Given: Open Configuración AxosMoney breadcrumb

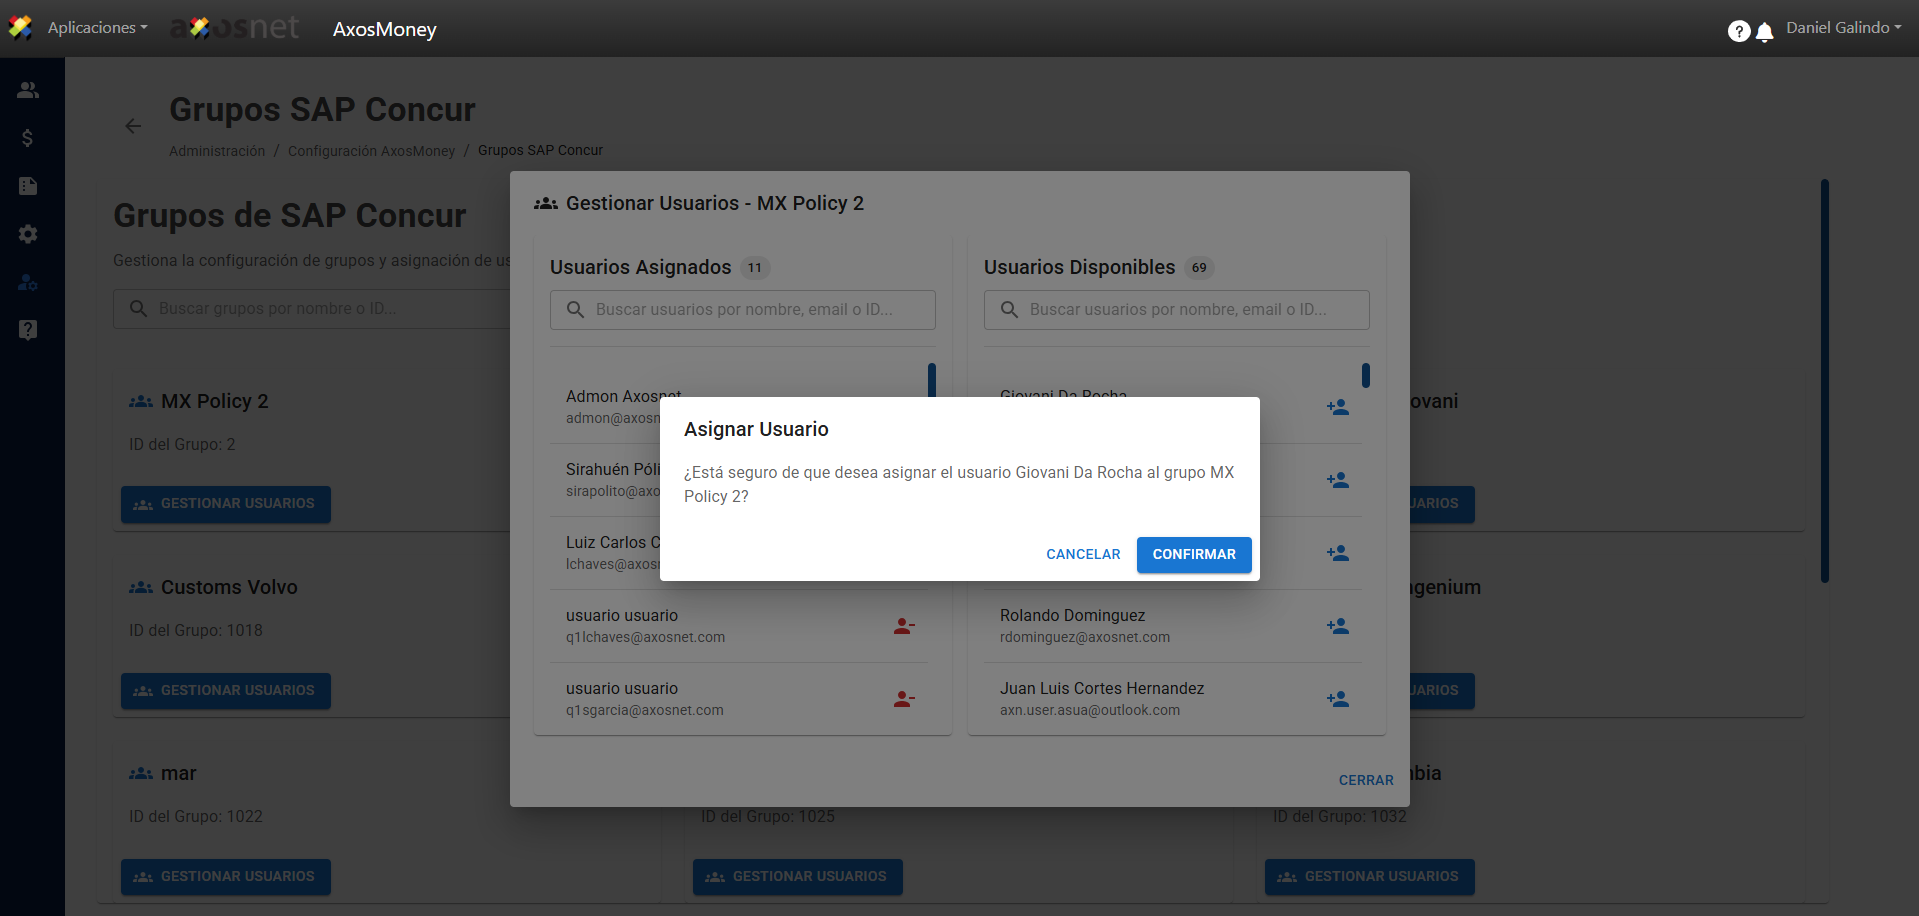Looking at the screenshot, I should pyautogui.click(x=371, y=151).
